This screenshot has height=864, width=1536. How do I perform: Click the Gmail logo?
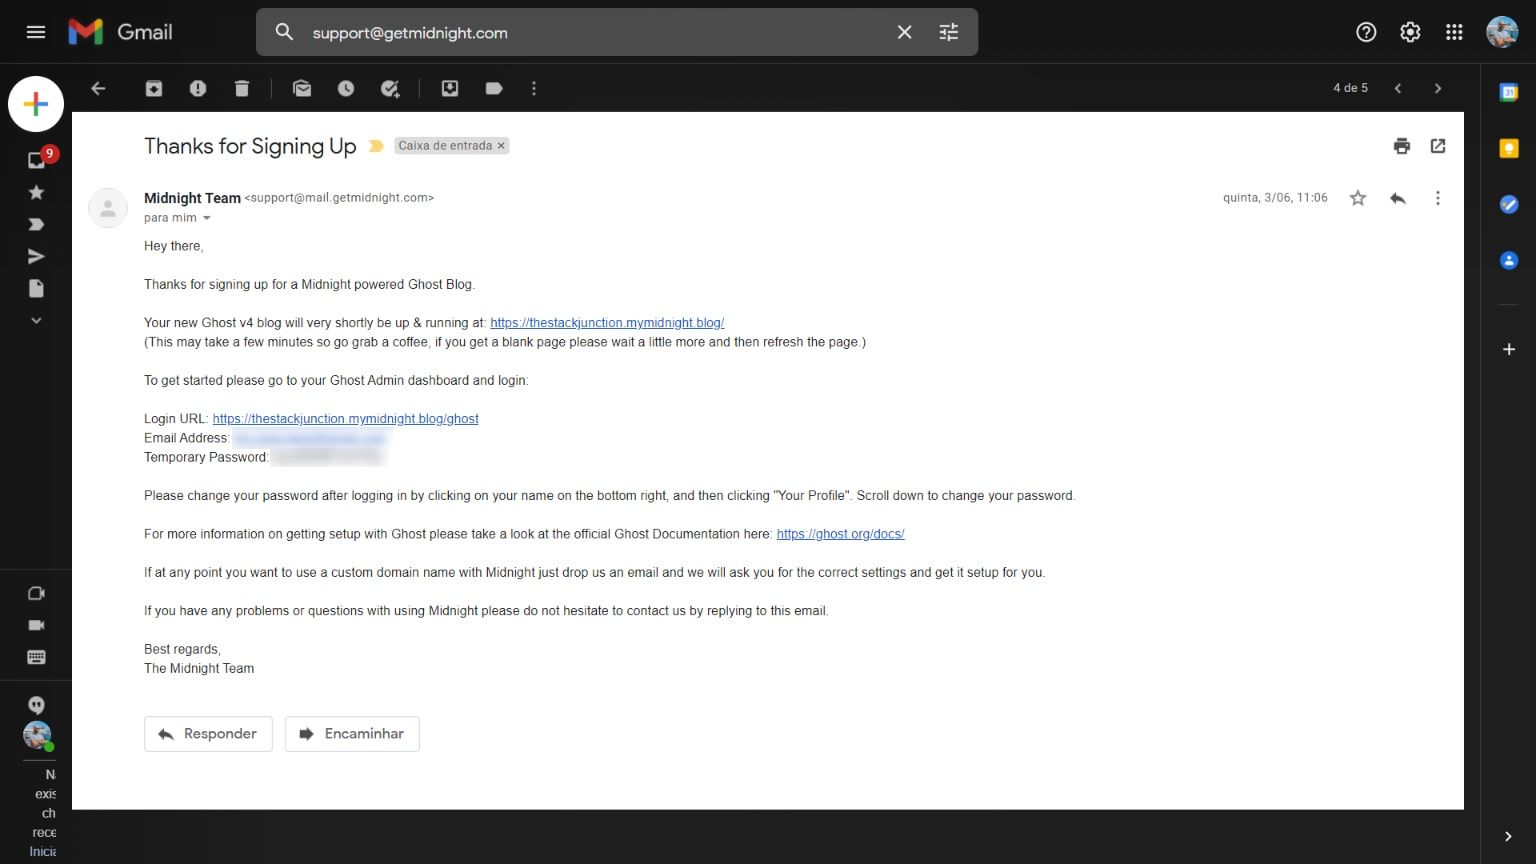pyautogui.click(x=120, y=32)
